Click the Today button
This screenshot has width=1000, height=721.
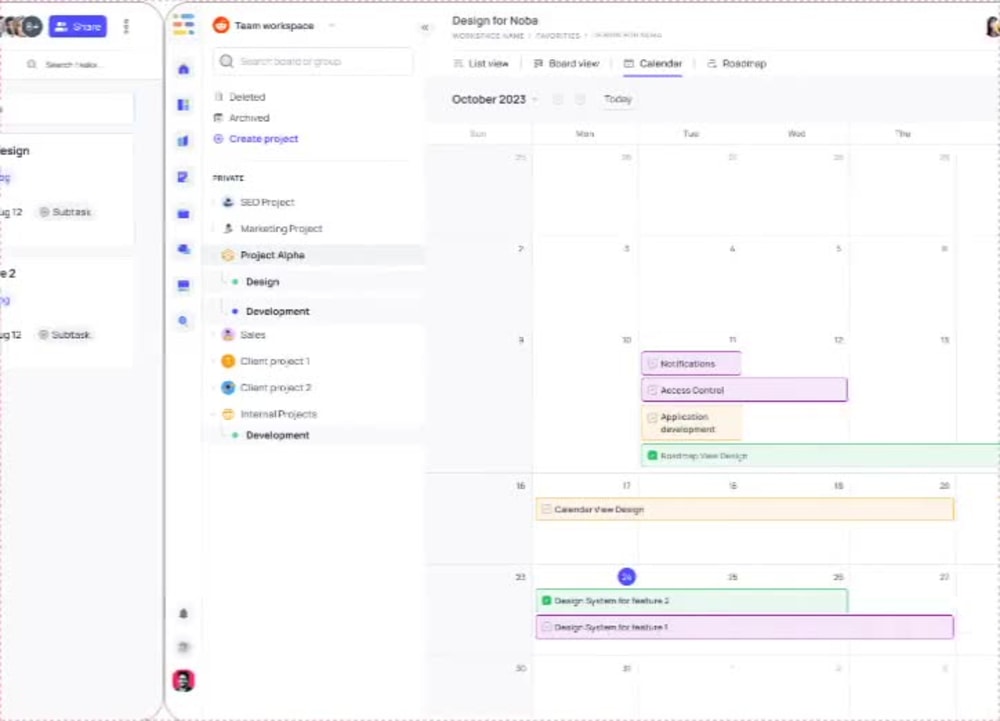pos(617,99)
